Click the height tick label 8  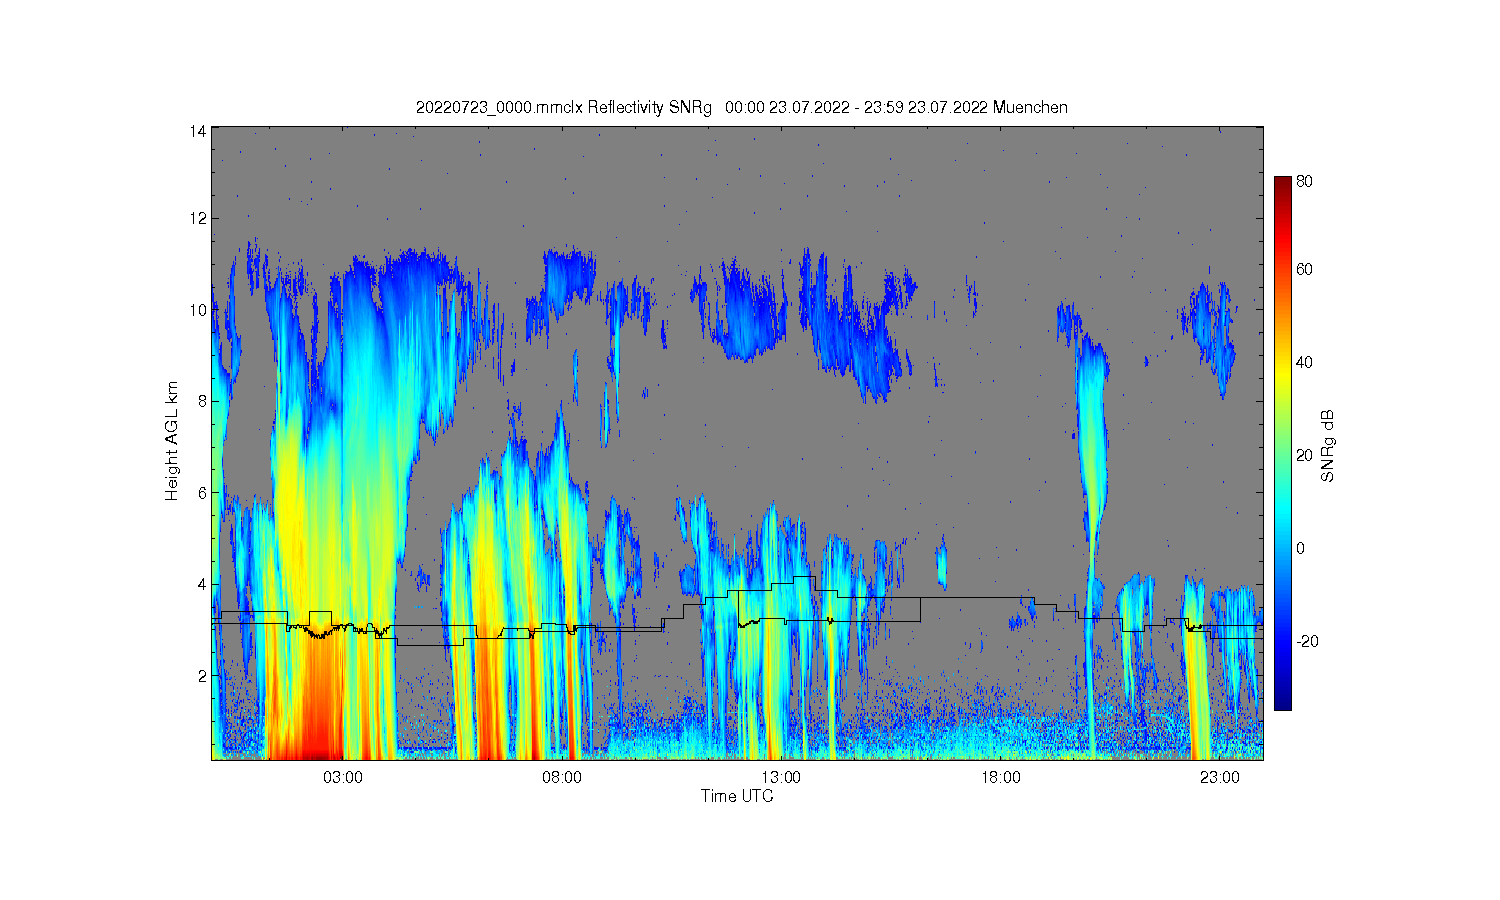202,402
